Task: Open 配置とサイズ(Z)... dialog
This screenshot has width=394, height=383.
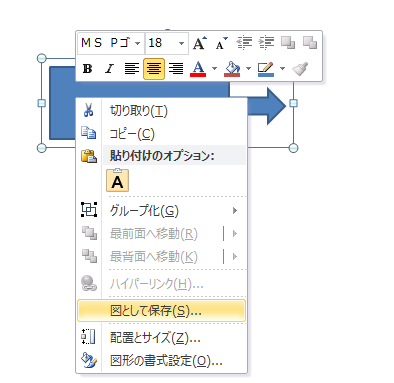Action: pyautogui.click(x=162, y=338)
